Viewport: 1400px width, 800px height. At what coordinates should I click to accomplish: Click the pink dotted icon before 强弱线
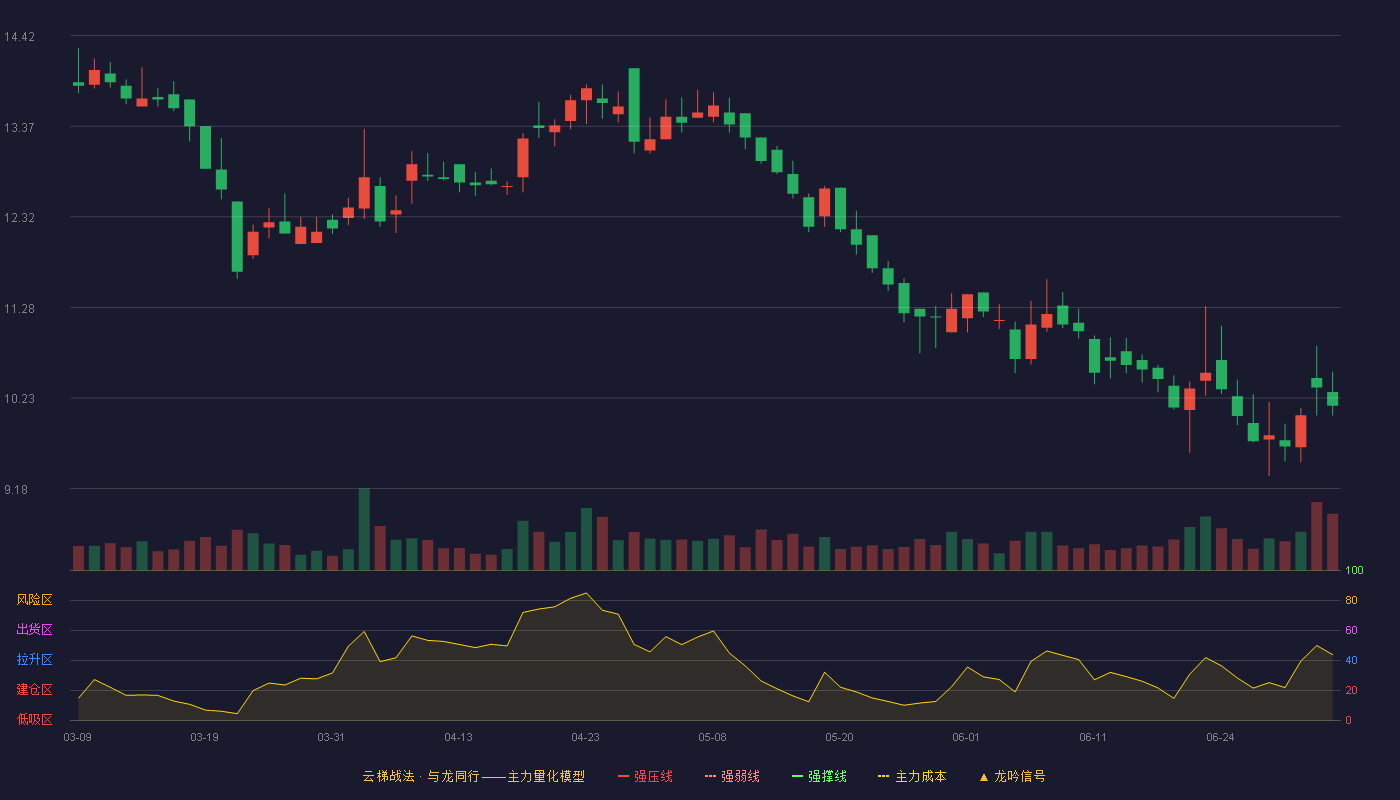point(711,776)
